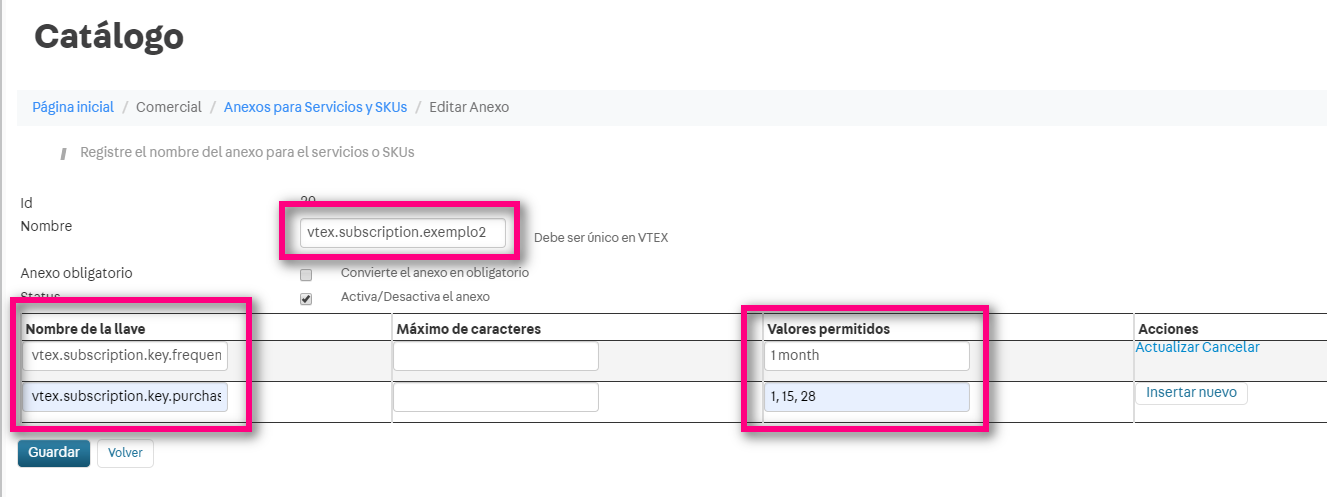The width and height of the screenshot is (1327, 497).
Task: Open the Anexos para Servicios y SKUs breadcrumb
Action: 315,107
